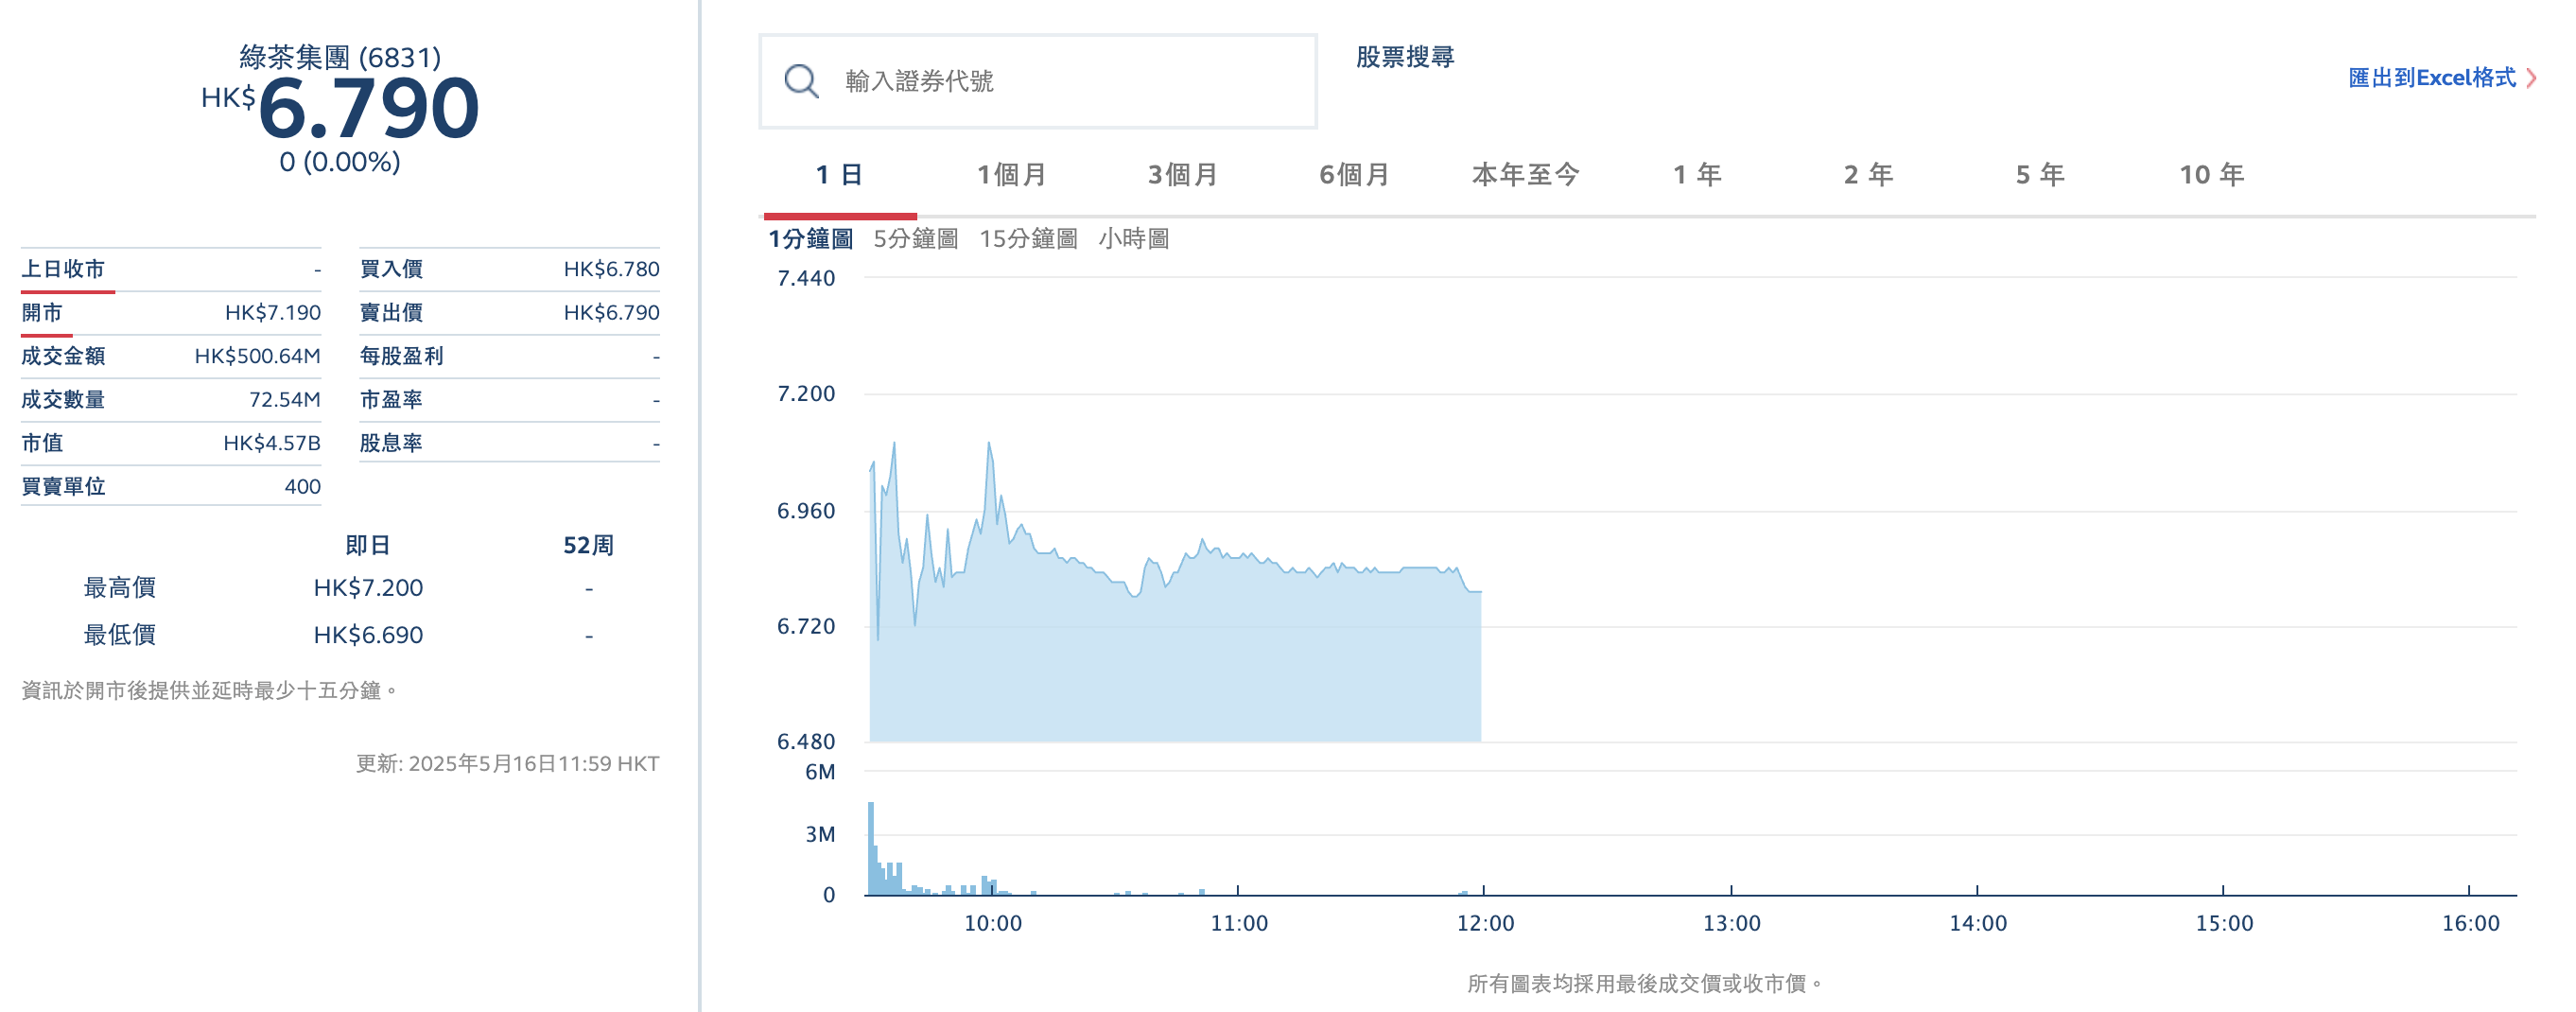Show the 10年 chart
This screenshot has height=1012, width=2576.
[2210, 174]
